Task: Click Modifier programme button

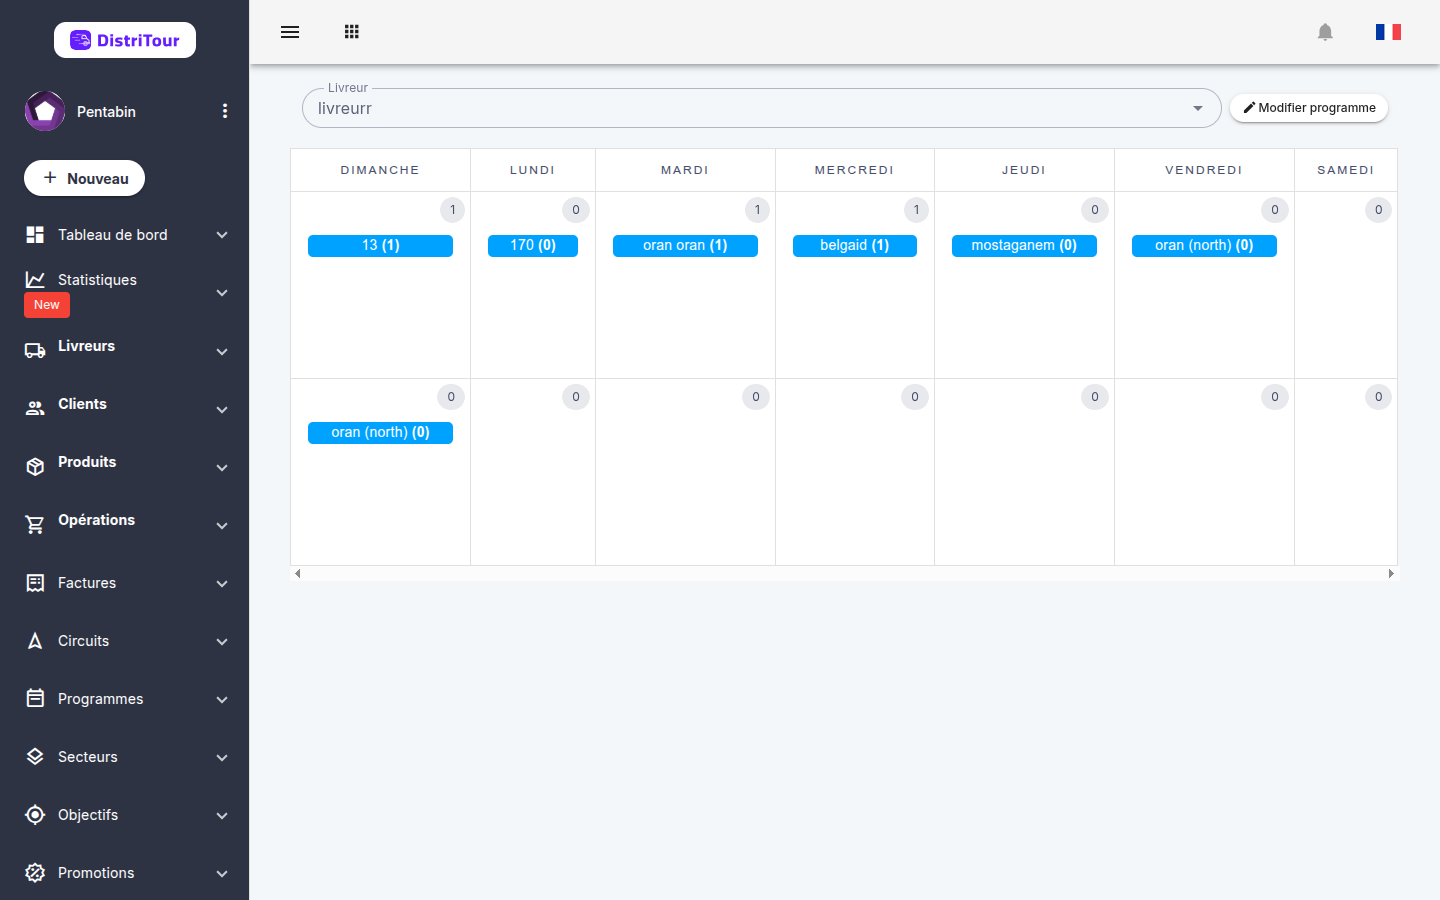Action: pyautogui.click(x=1309, y=108)
